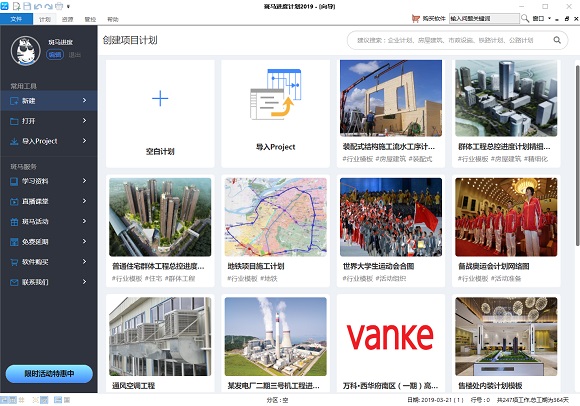Expand the 新建 sidebar chevron
580x406 pixels.
(x=84, y=100)
